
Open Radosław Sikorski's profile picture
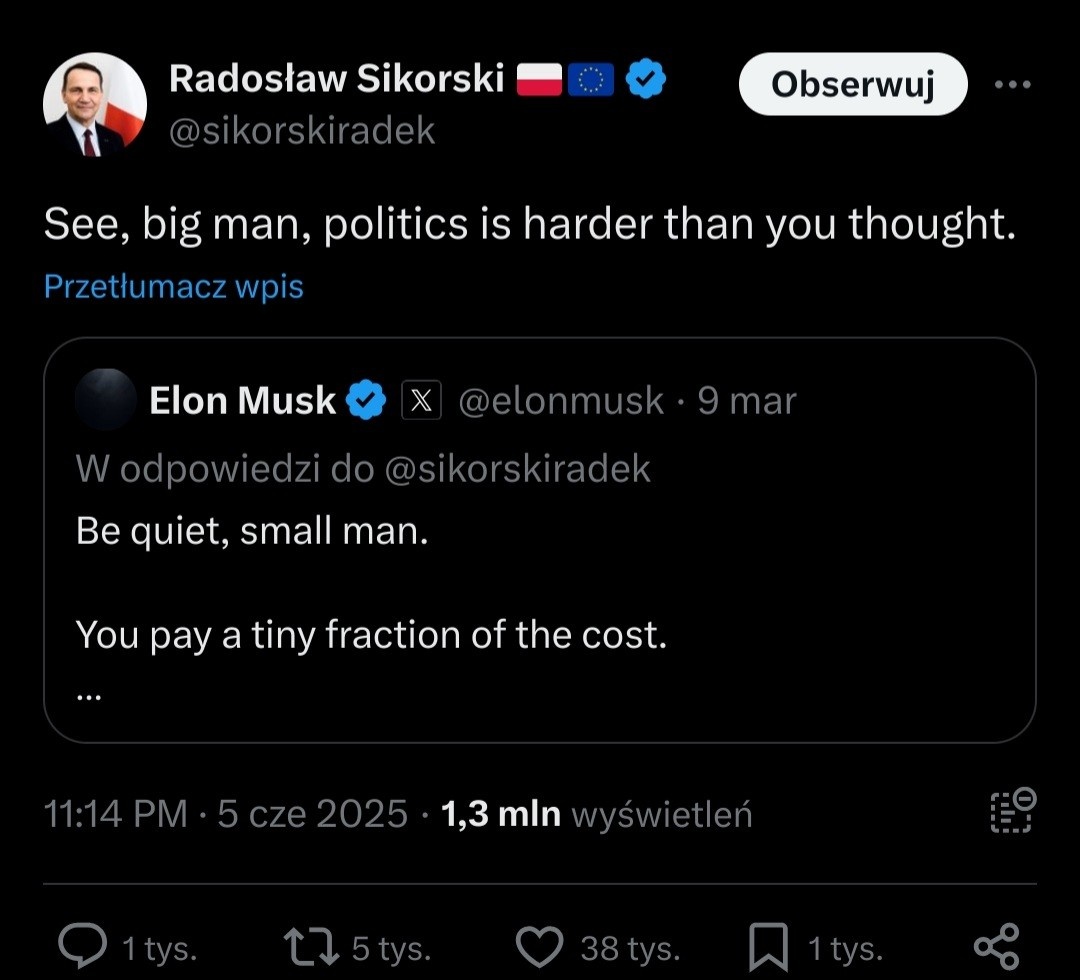tap(94, 105)
